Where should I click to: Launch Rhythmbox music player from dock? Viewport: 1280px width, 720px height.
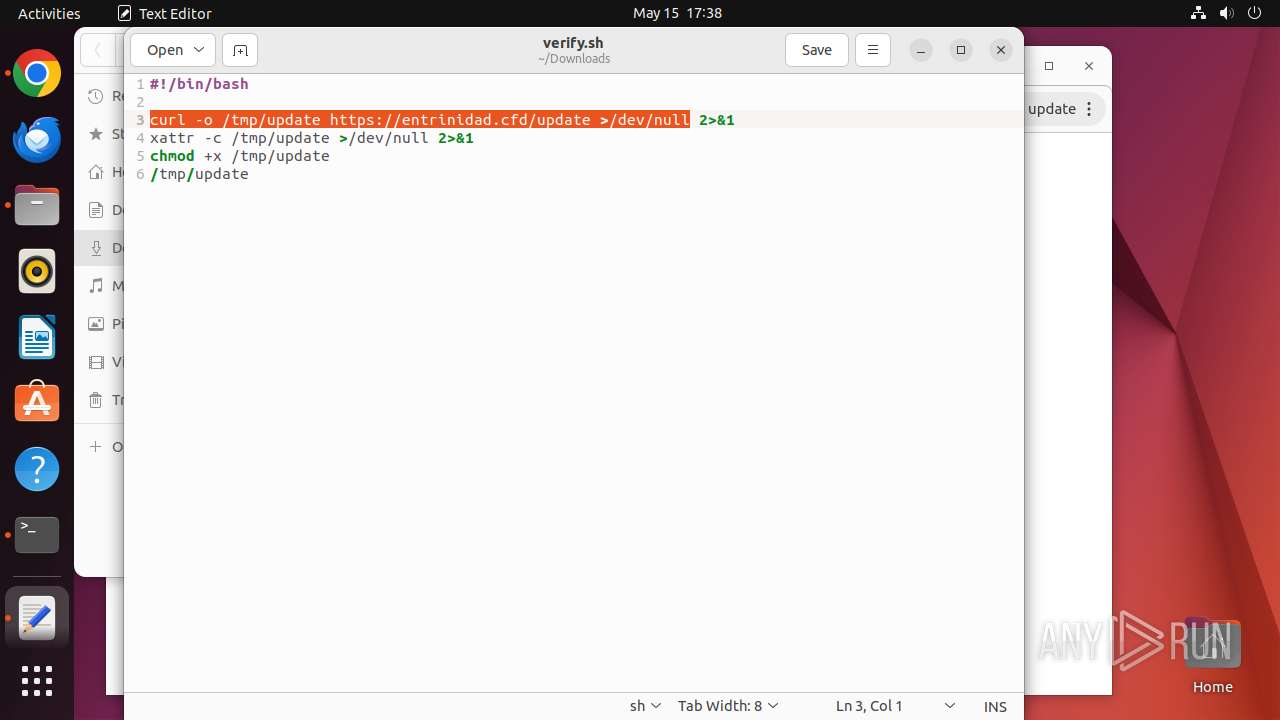coord(37,271)
